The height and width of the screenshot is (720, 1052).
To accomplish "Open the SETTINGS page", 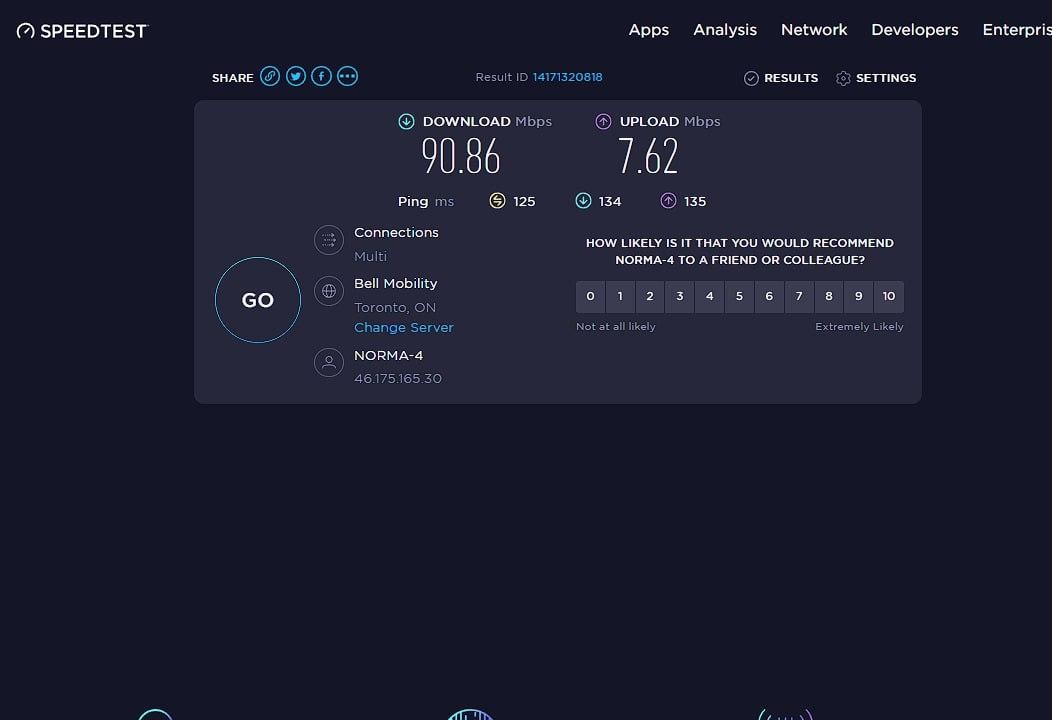I will click(x=886, y=78).
